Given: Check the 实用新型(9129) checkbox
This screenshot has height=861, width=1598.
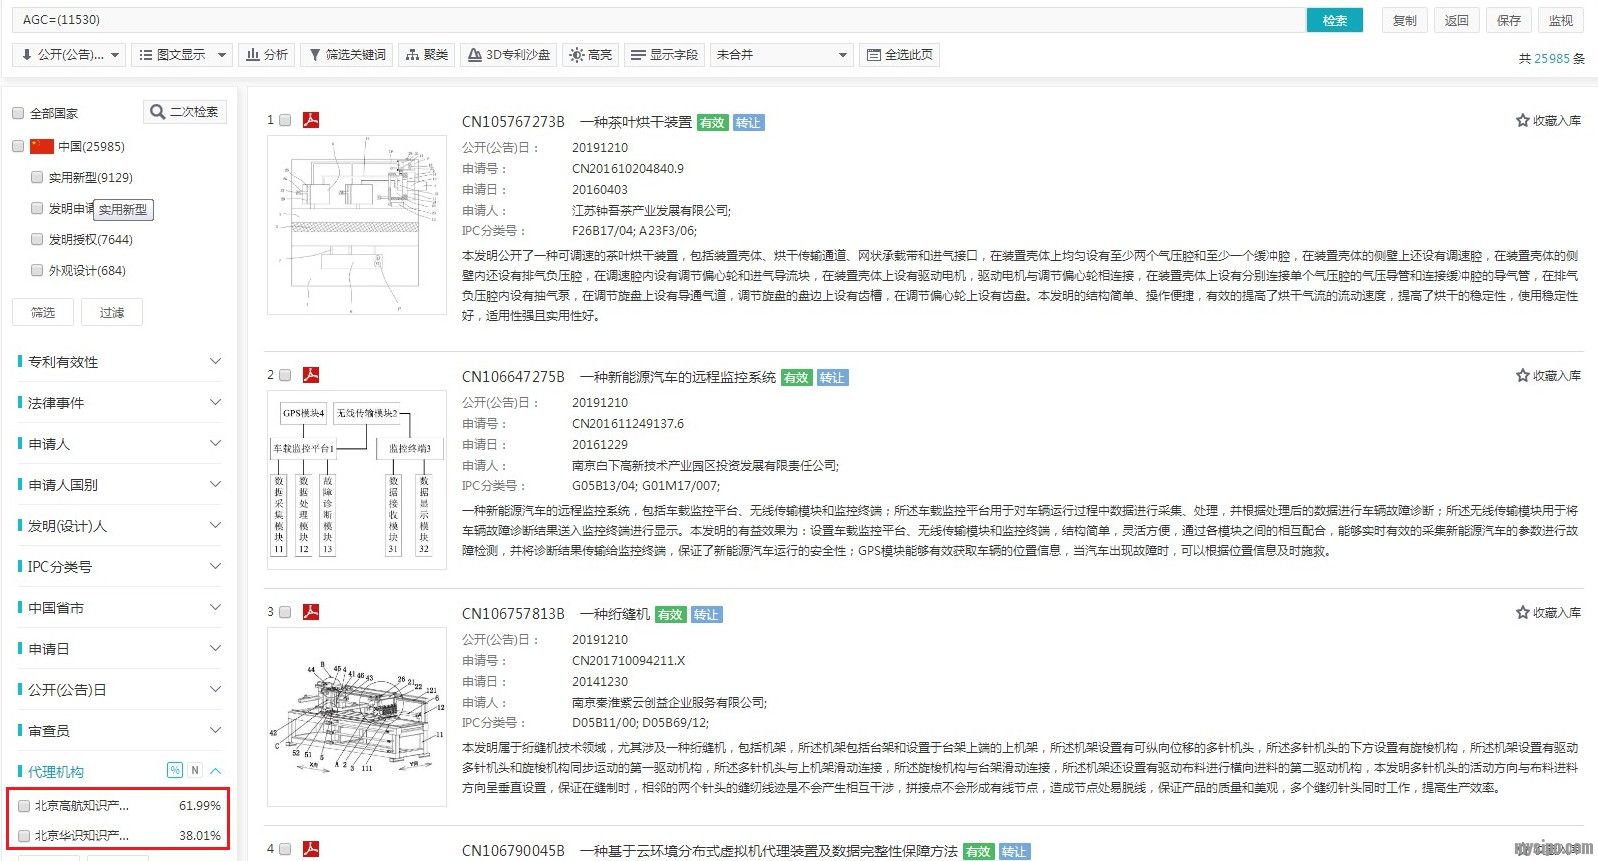Looking at the screenshot, I should click(x=37, y=177).
